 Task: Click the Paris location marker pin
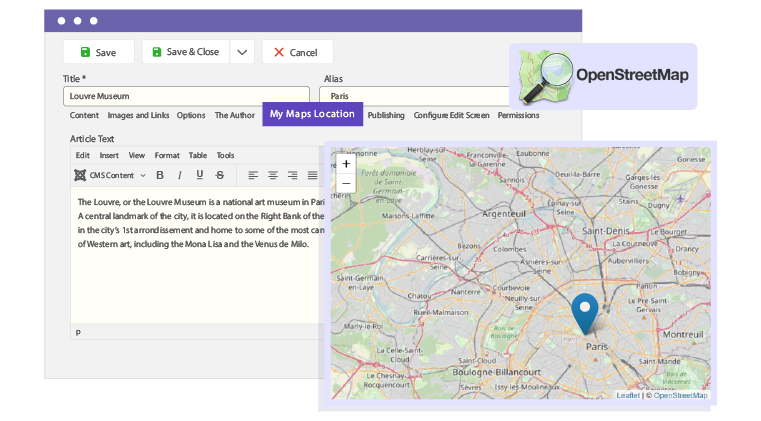(x=584, y=311)
